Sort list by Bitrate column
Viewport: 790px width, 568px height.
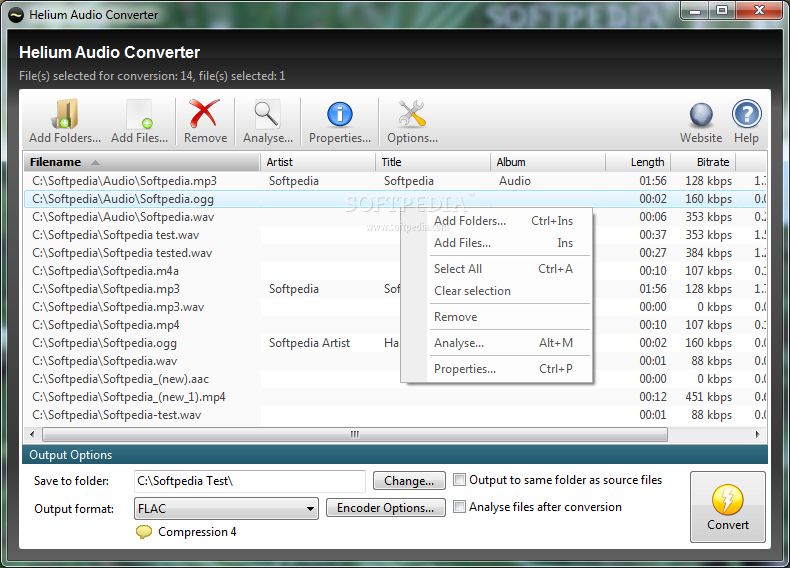click(703, 162)
